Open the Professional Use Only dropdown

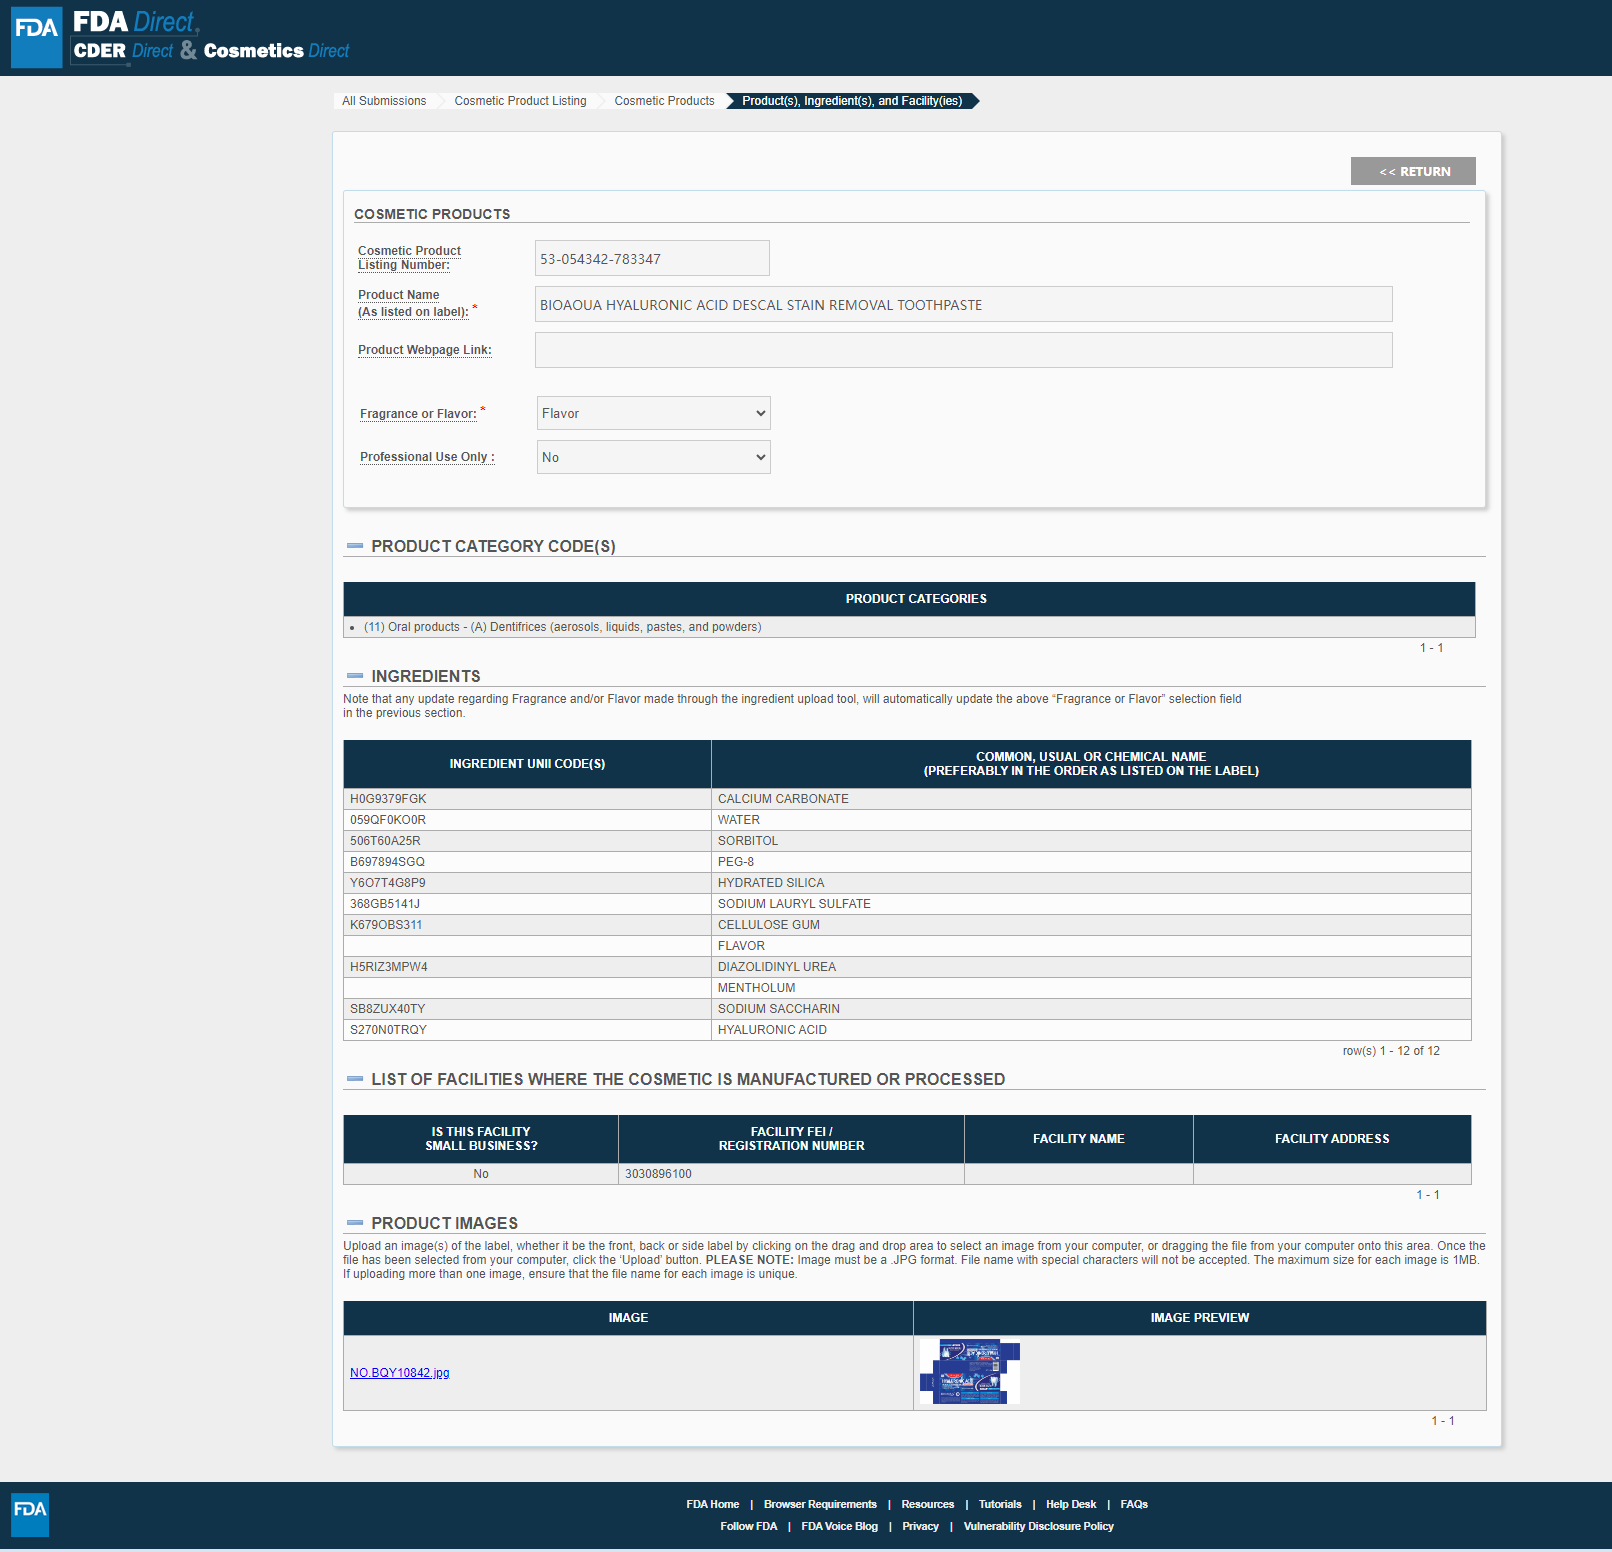coord(653,457)
